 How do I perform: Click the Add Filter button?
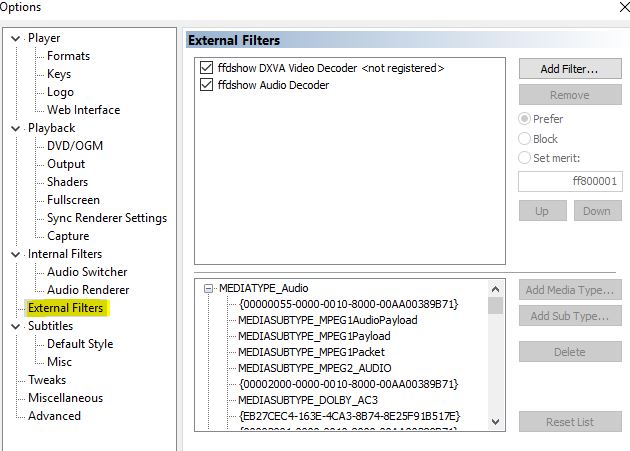coord(568,69)
